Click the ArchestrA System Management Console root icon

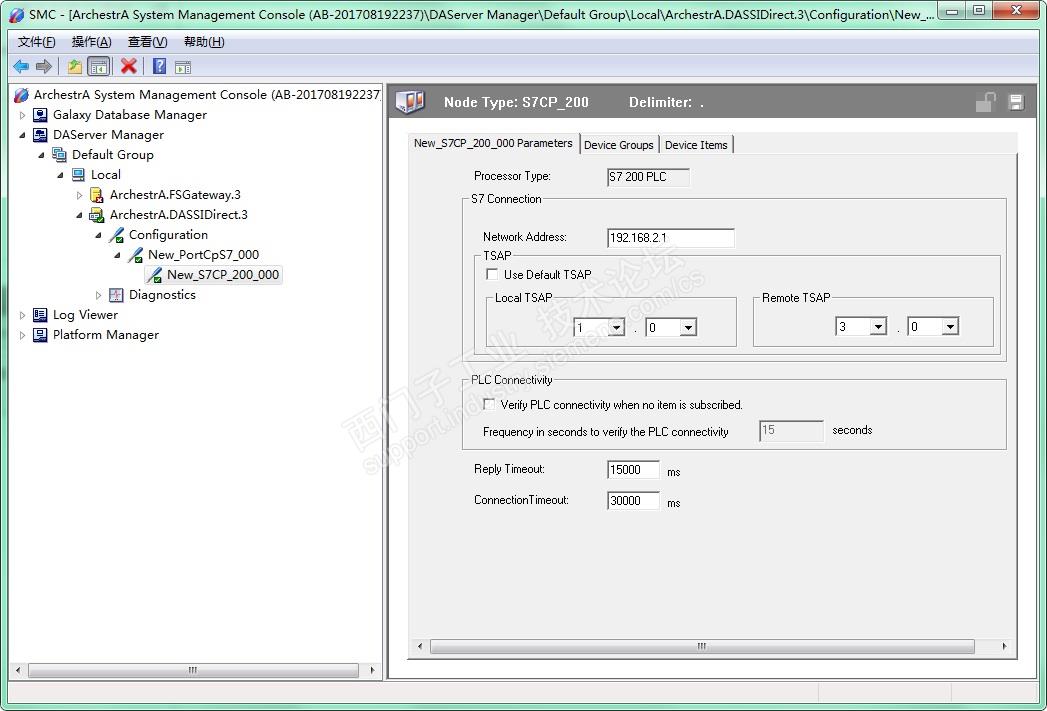pos(21,95)
